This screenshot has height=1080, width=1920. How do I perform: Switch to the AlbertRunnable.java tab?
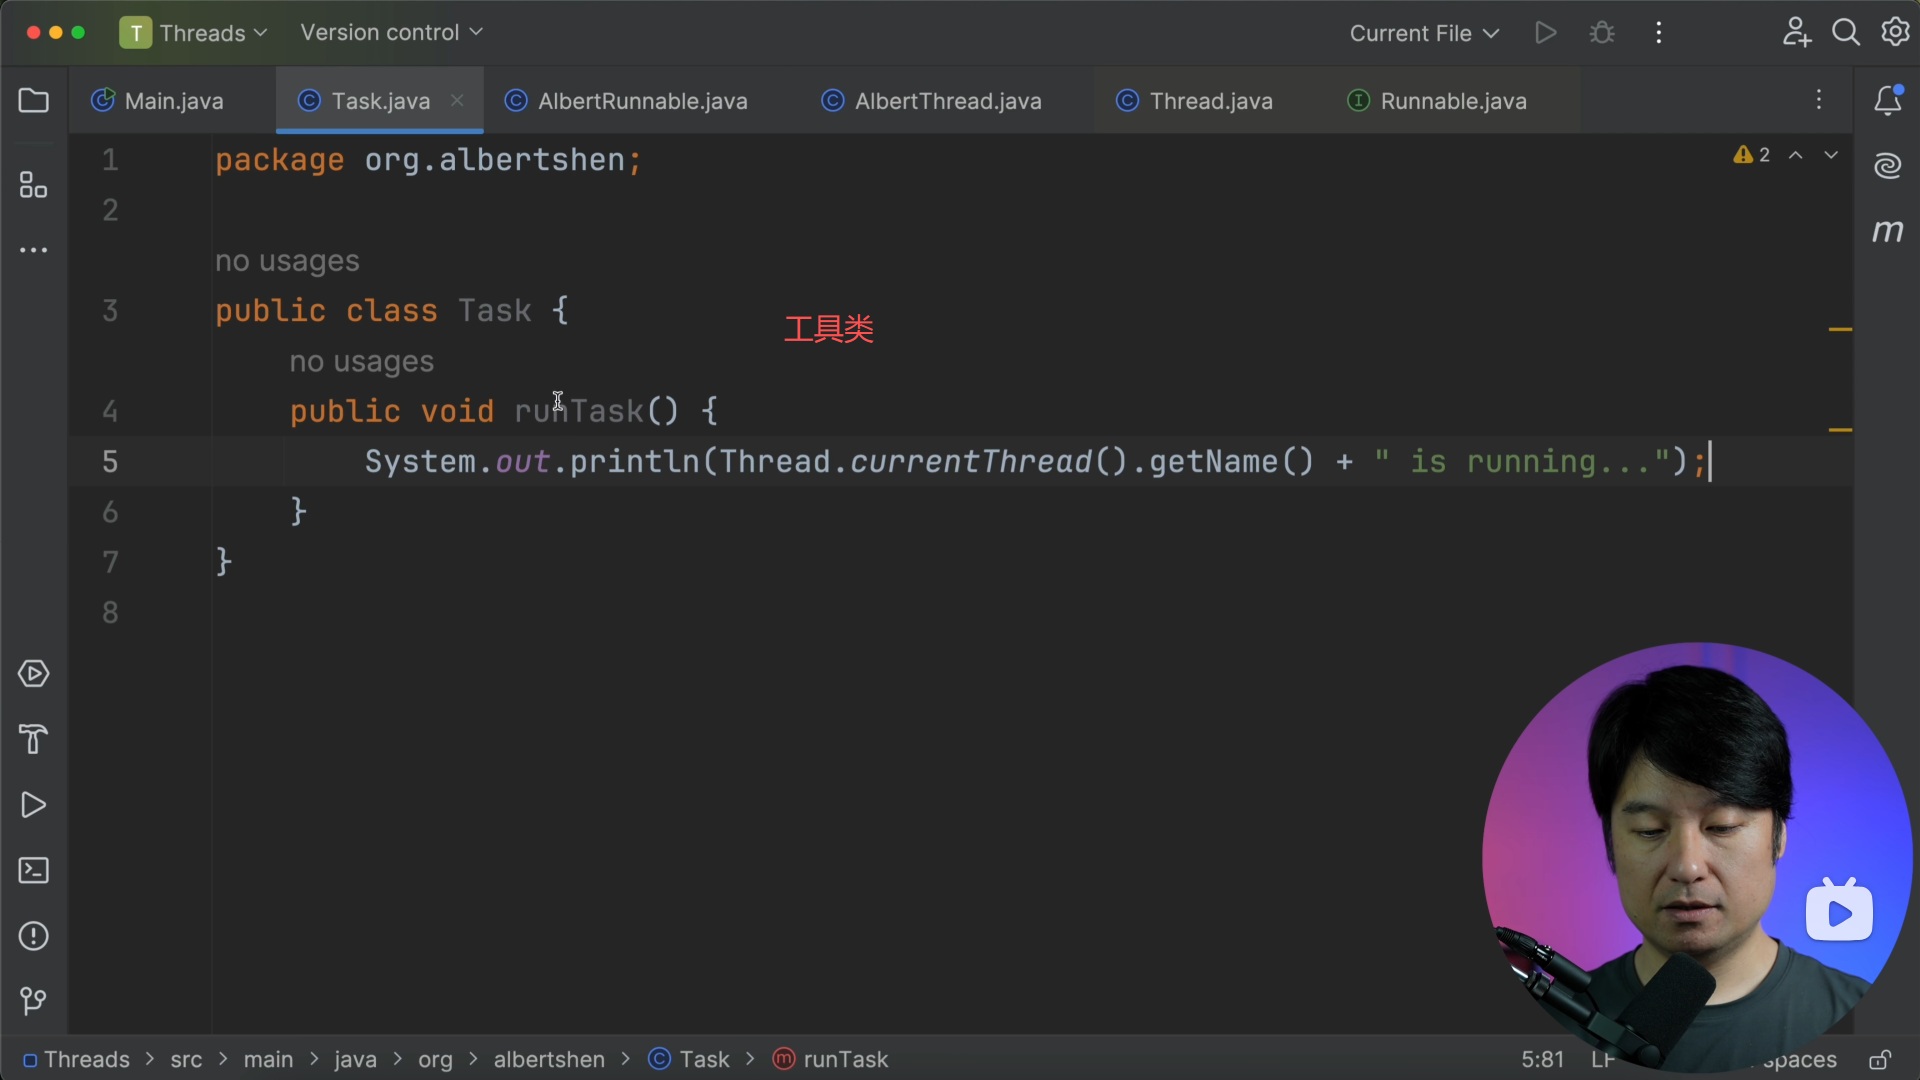point(642,101)
